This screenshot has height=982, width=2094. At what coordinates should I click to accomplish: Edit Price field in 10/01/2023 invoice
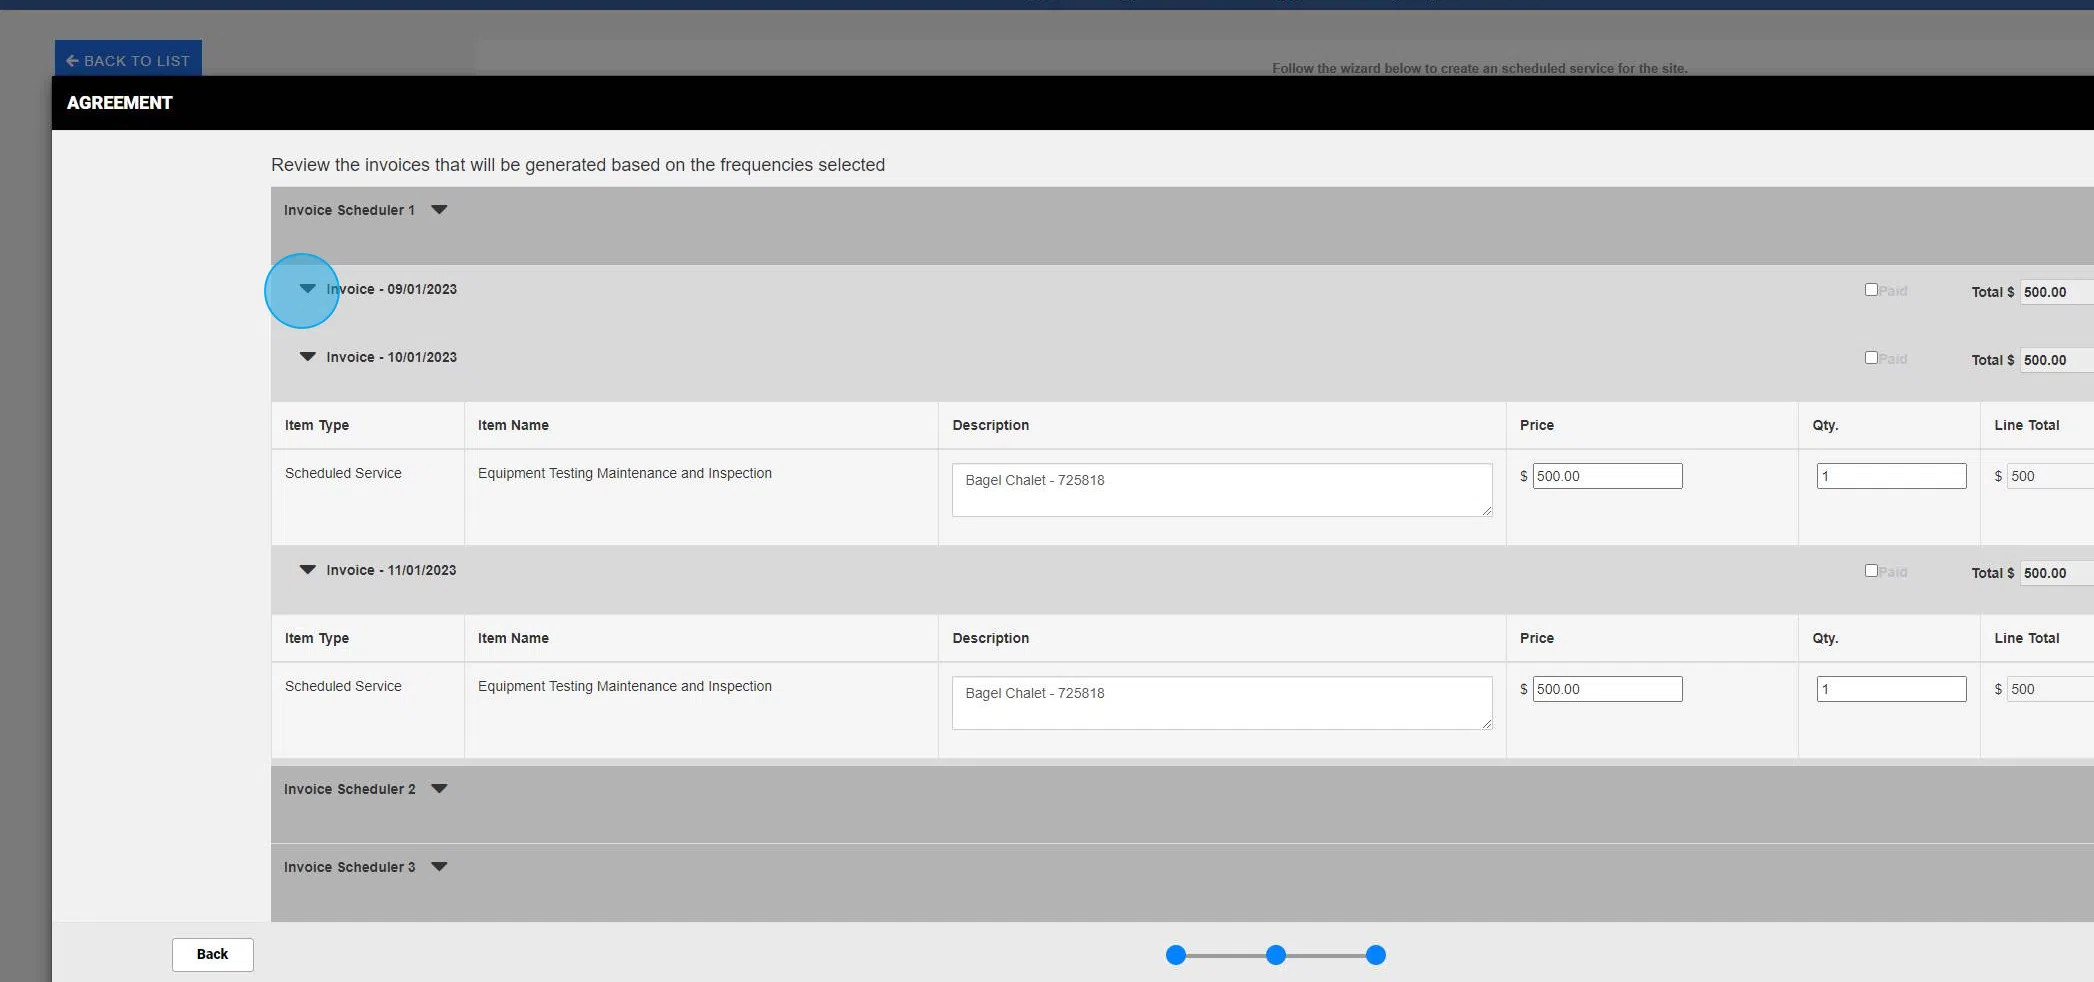pos(1607,476)
